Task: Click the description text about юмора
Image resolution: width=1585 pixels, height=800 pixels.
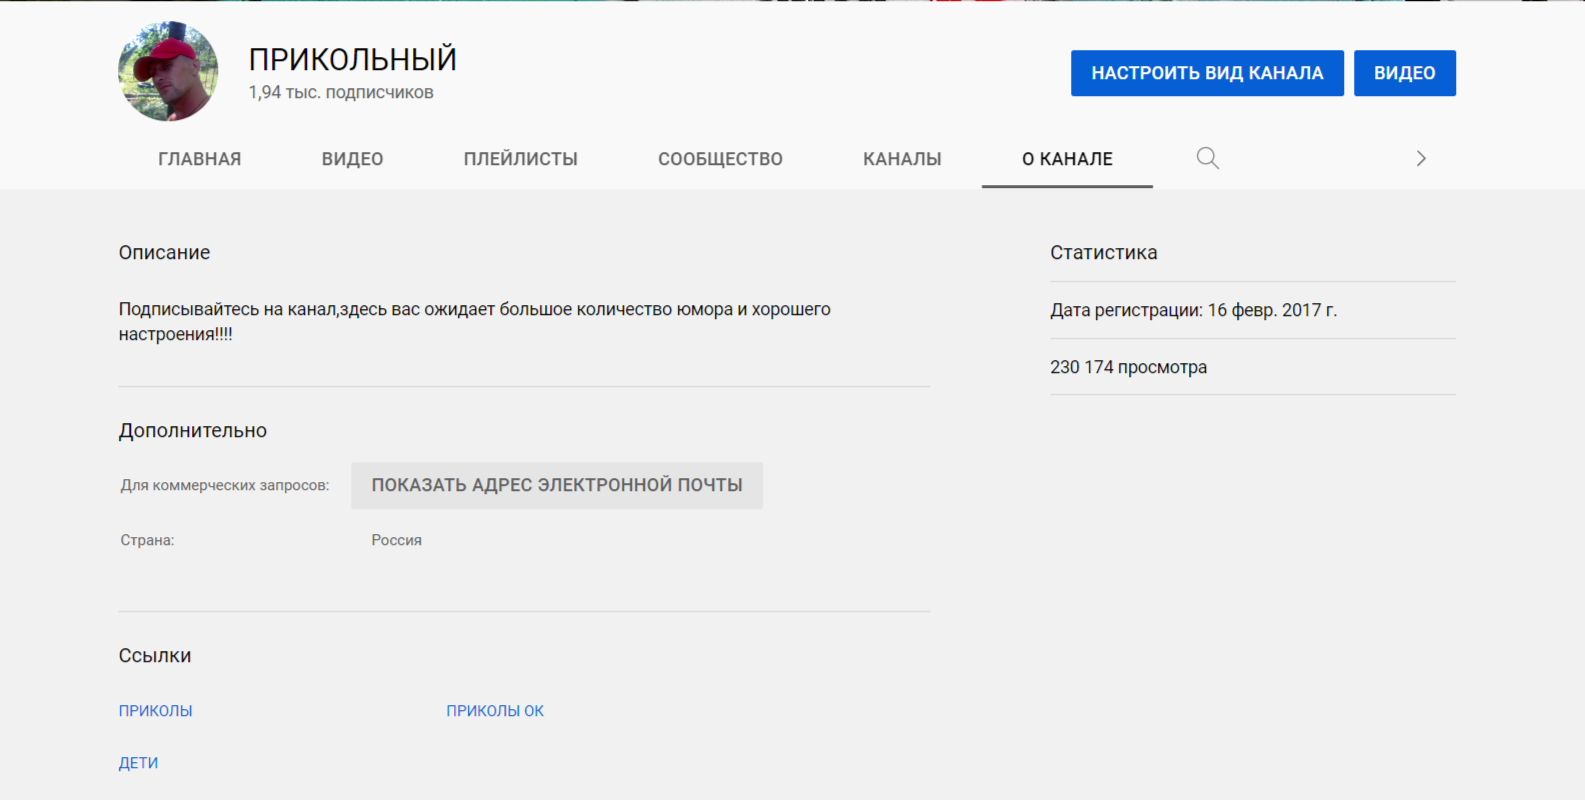Action: tap(475, 322)
